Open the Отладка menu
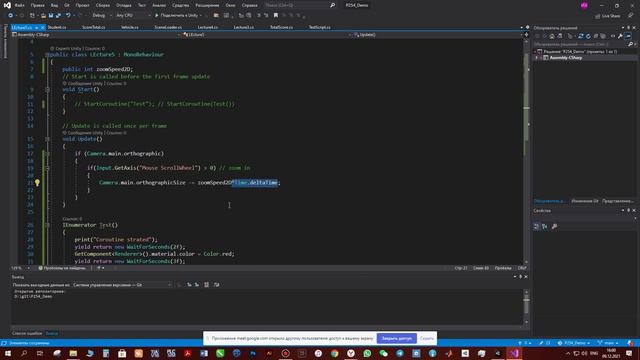This screenshot has width=640, height=360. (x=124, y=5)
